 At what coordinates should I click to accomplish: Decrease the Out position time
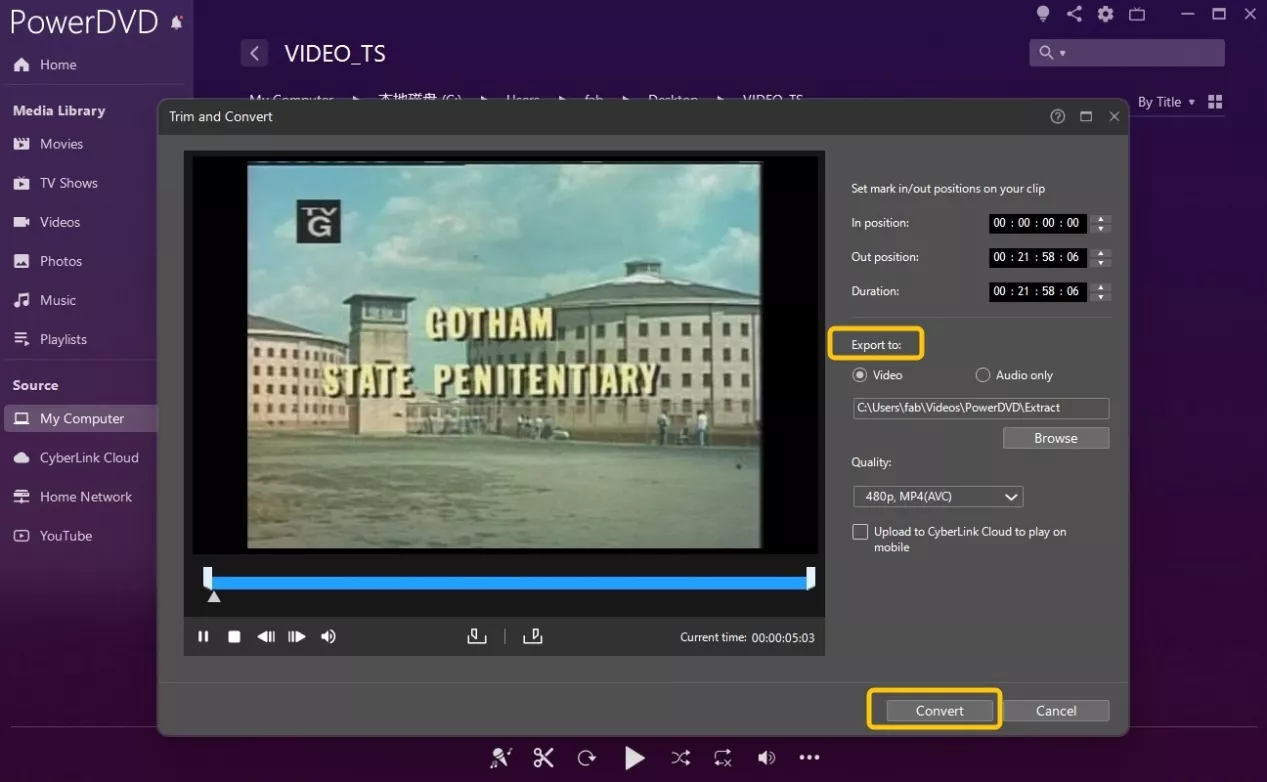[1101, 262]
